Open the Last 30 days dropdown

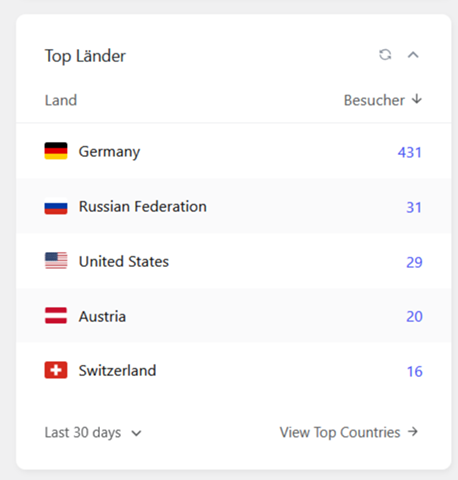[93, 433]
